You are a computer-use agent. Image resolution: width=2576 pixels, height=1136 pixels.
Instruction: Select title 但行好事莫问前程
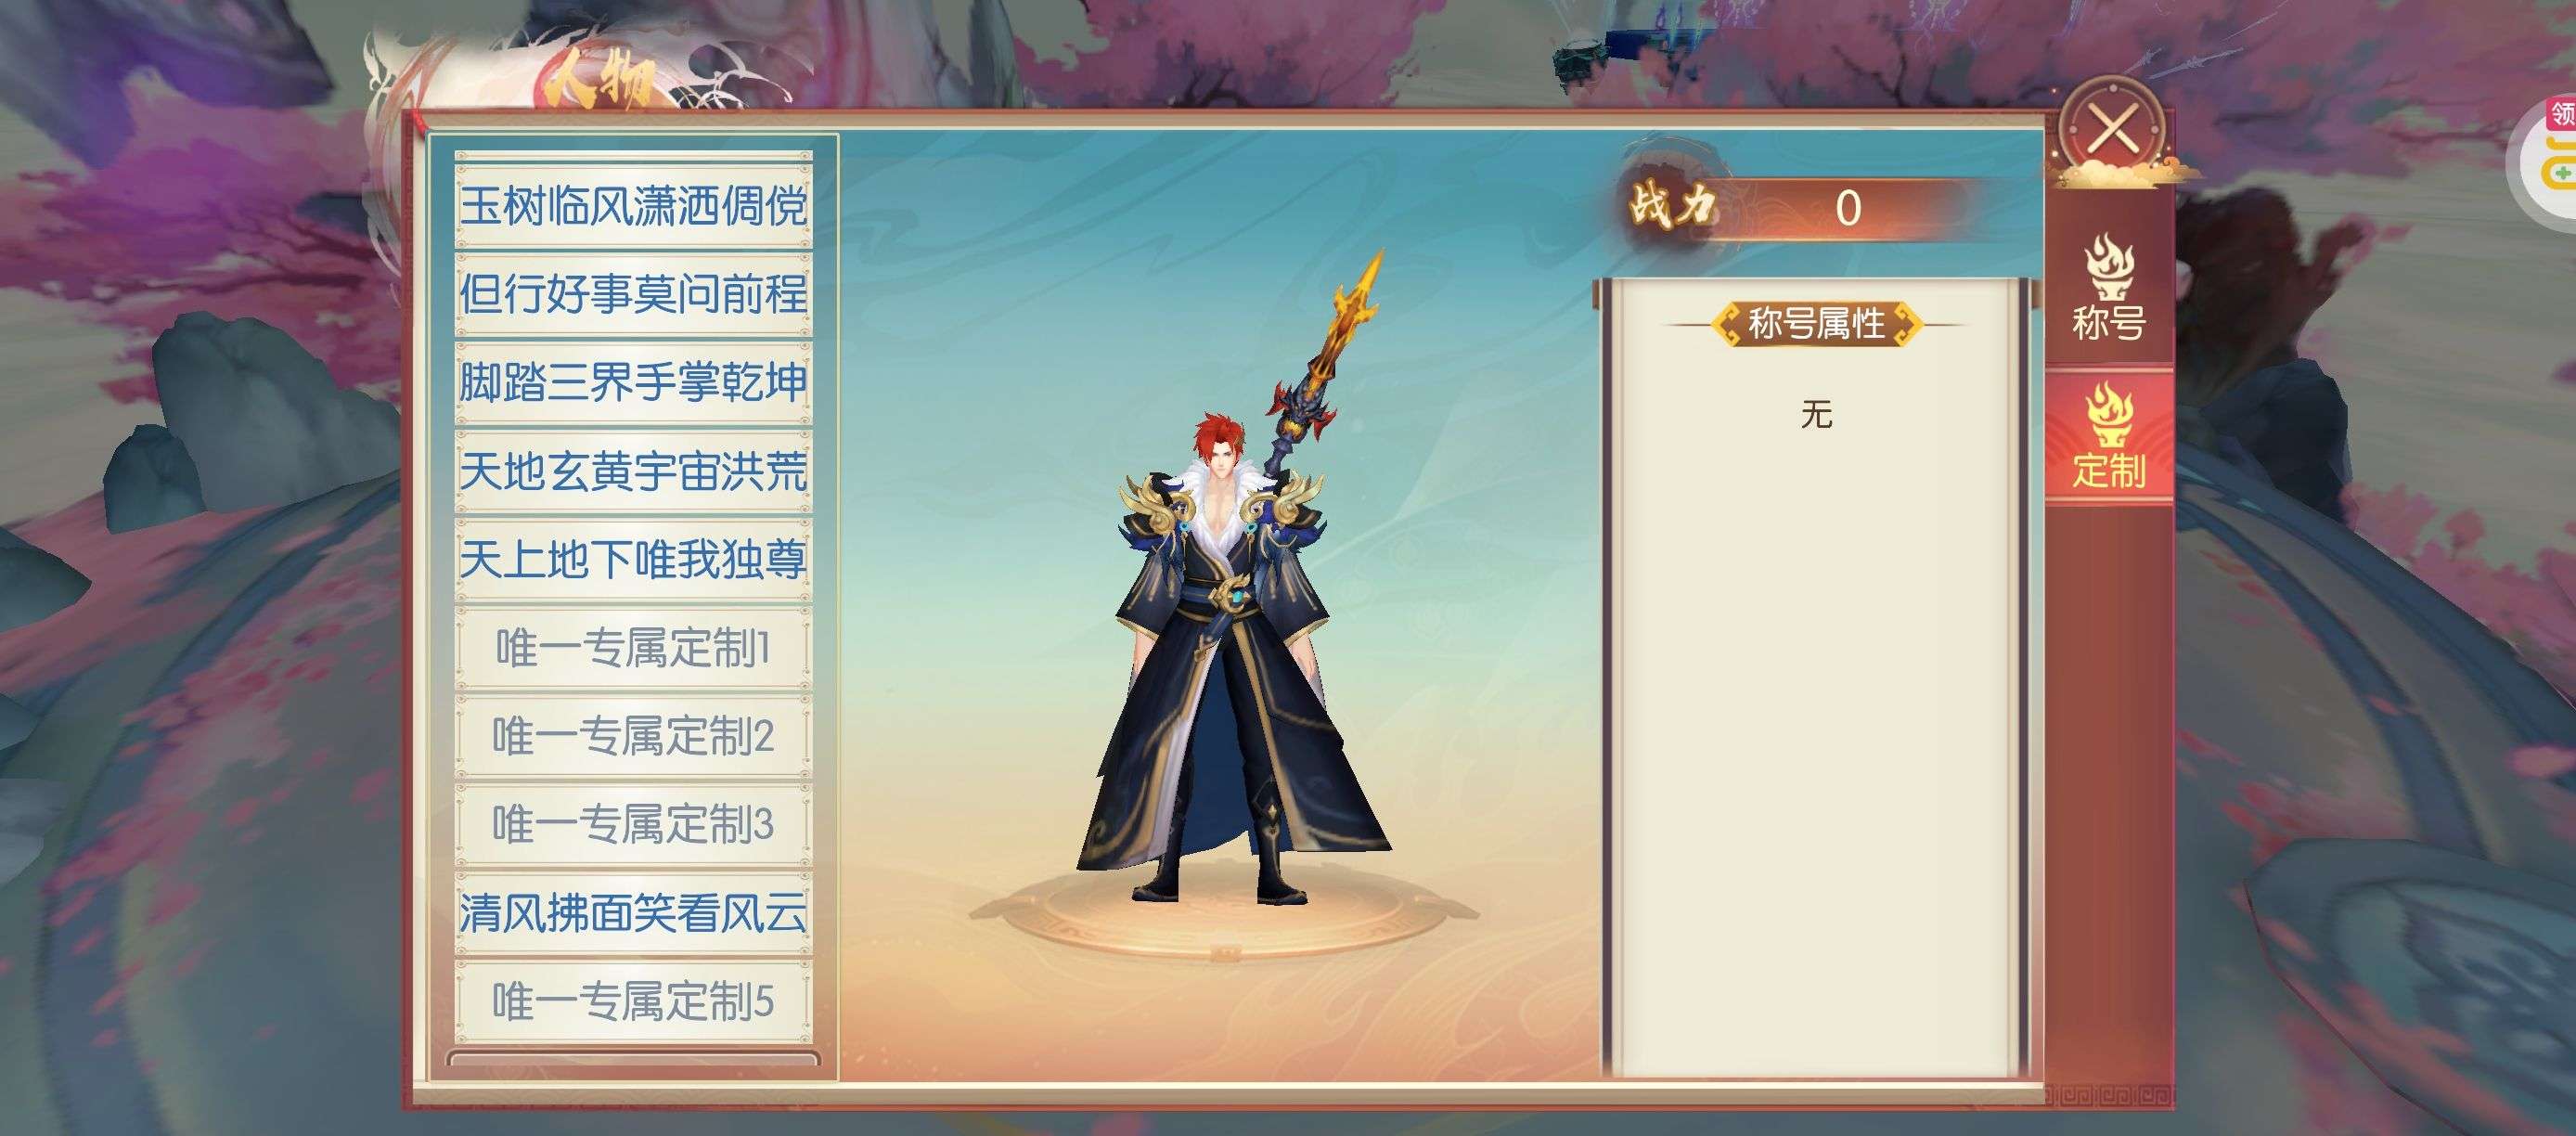[x=633, y=294]
